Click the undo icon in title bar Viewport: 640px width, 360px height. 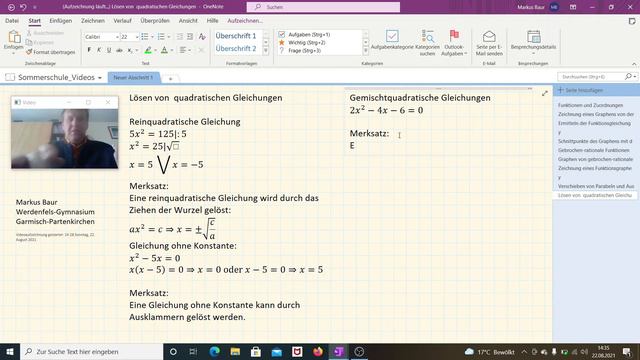(23, 7)
